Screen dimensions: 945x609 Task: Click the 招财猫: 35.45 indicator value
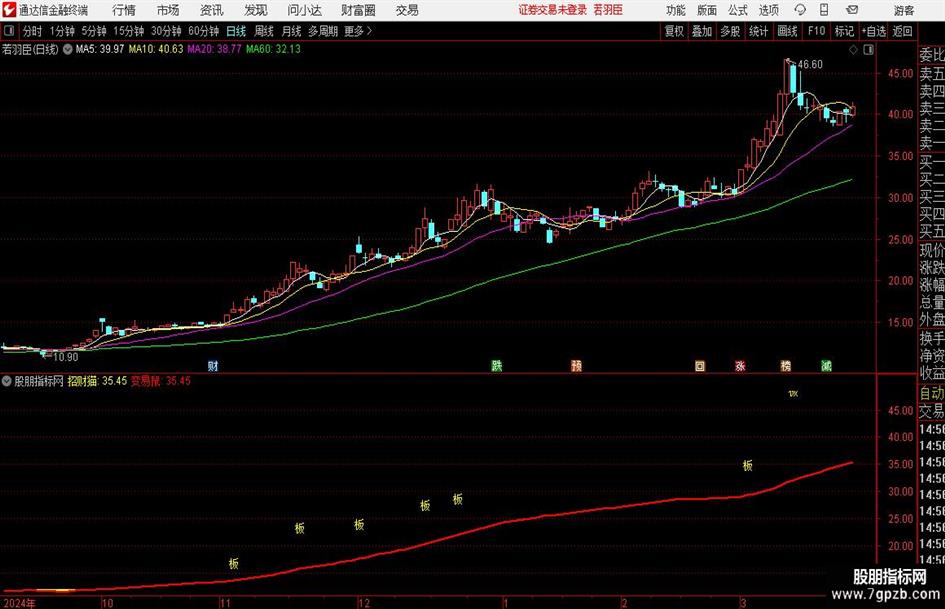point(97,381)
